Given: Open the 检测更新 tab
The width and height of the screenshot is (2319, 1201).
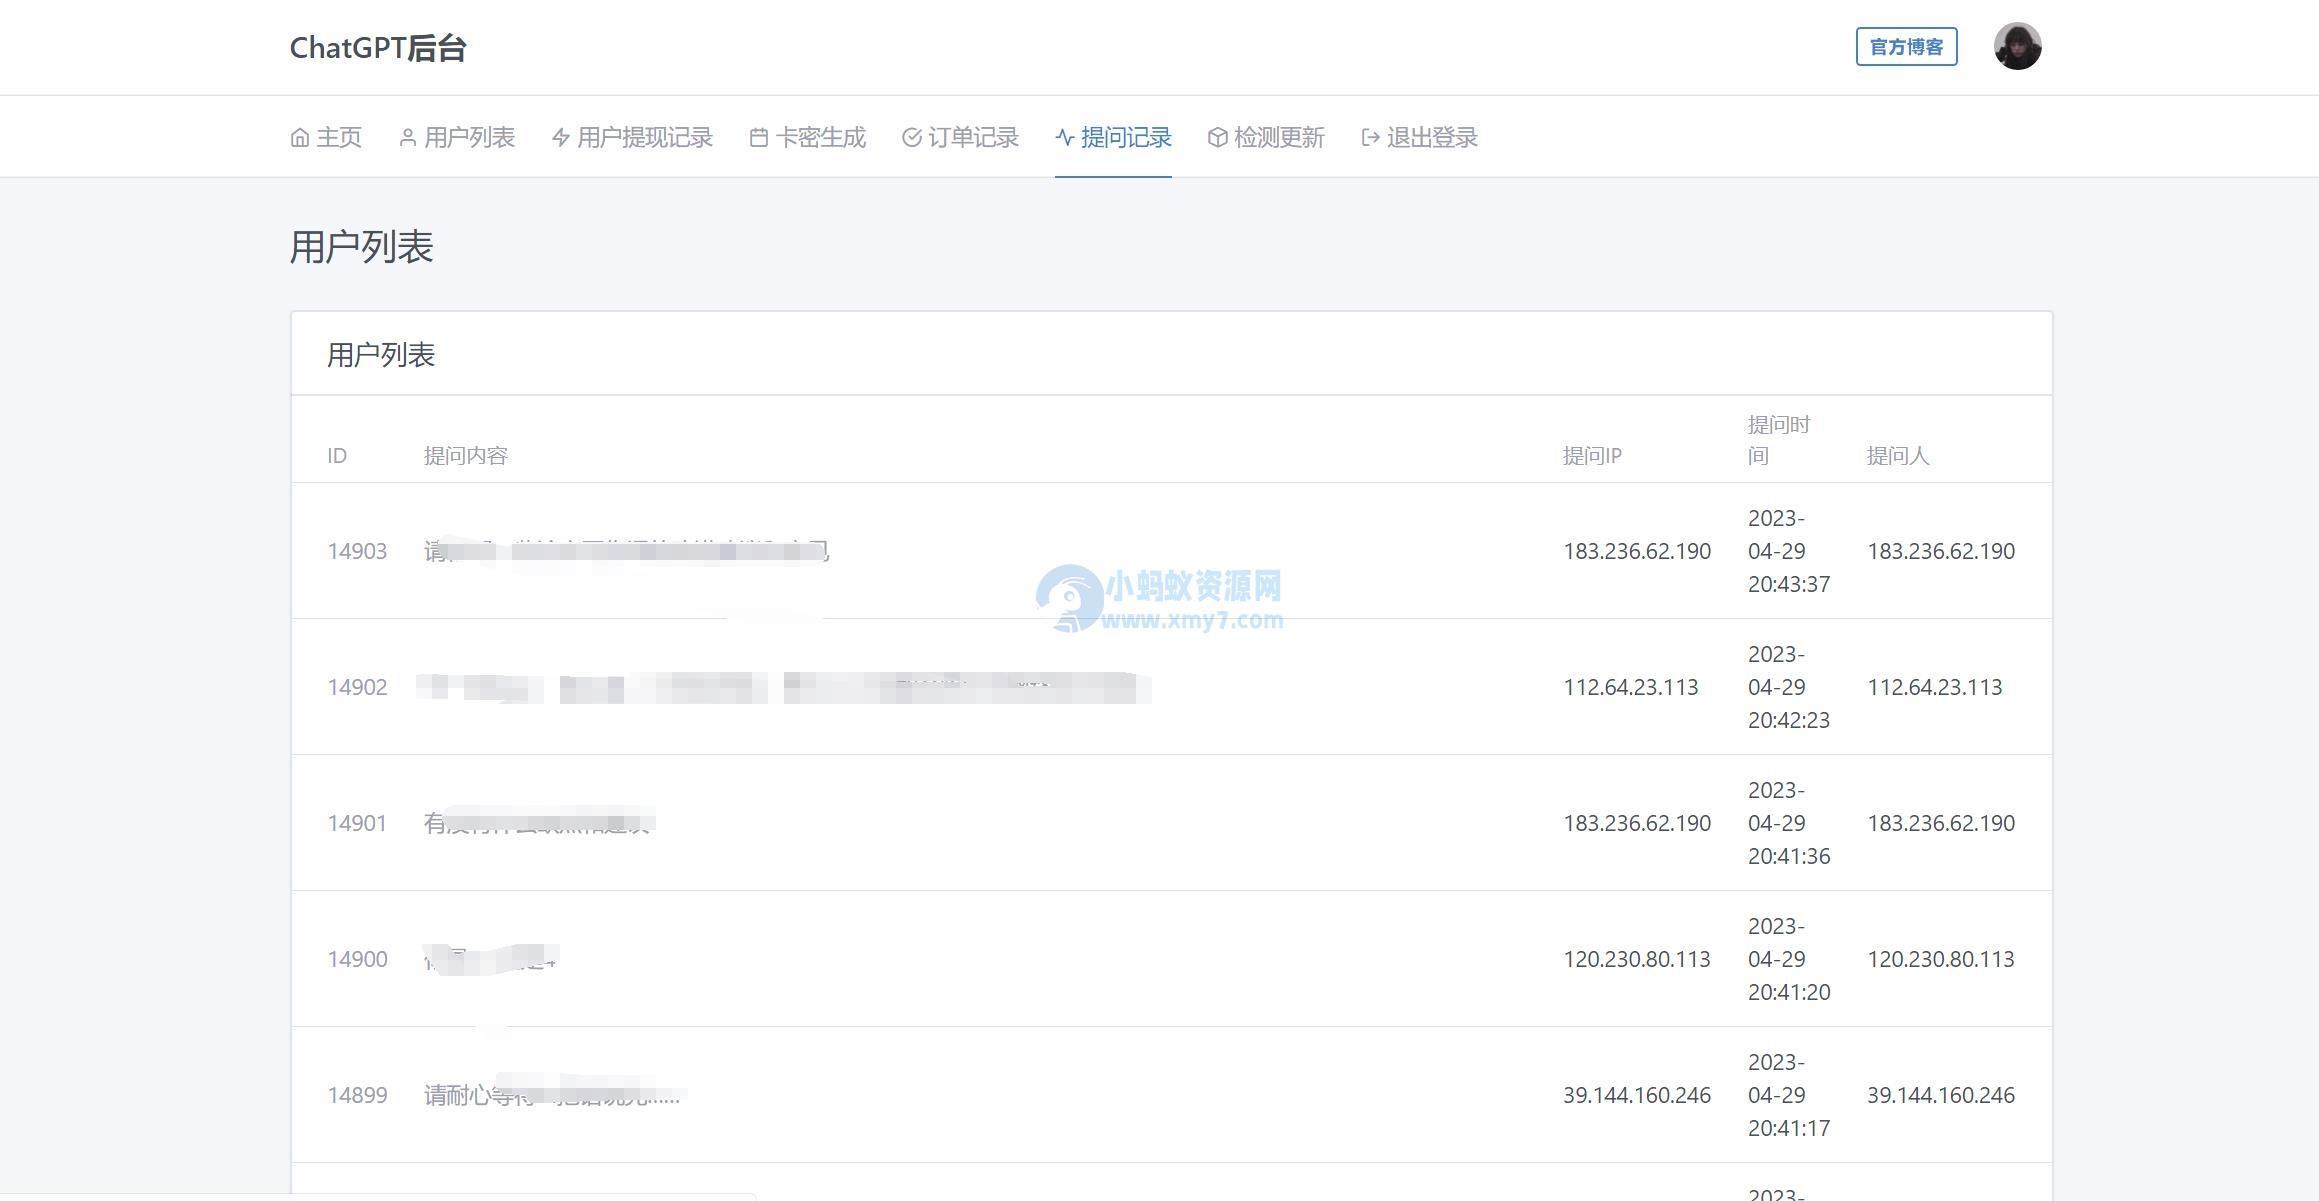Looking at the screenshot, I should 1266,137.
